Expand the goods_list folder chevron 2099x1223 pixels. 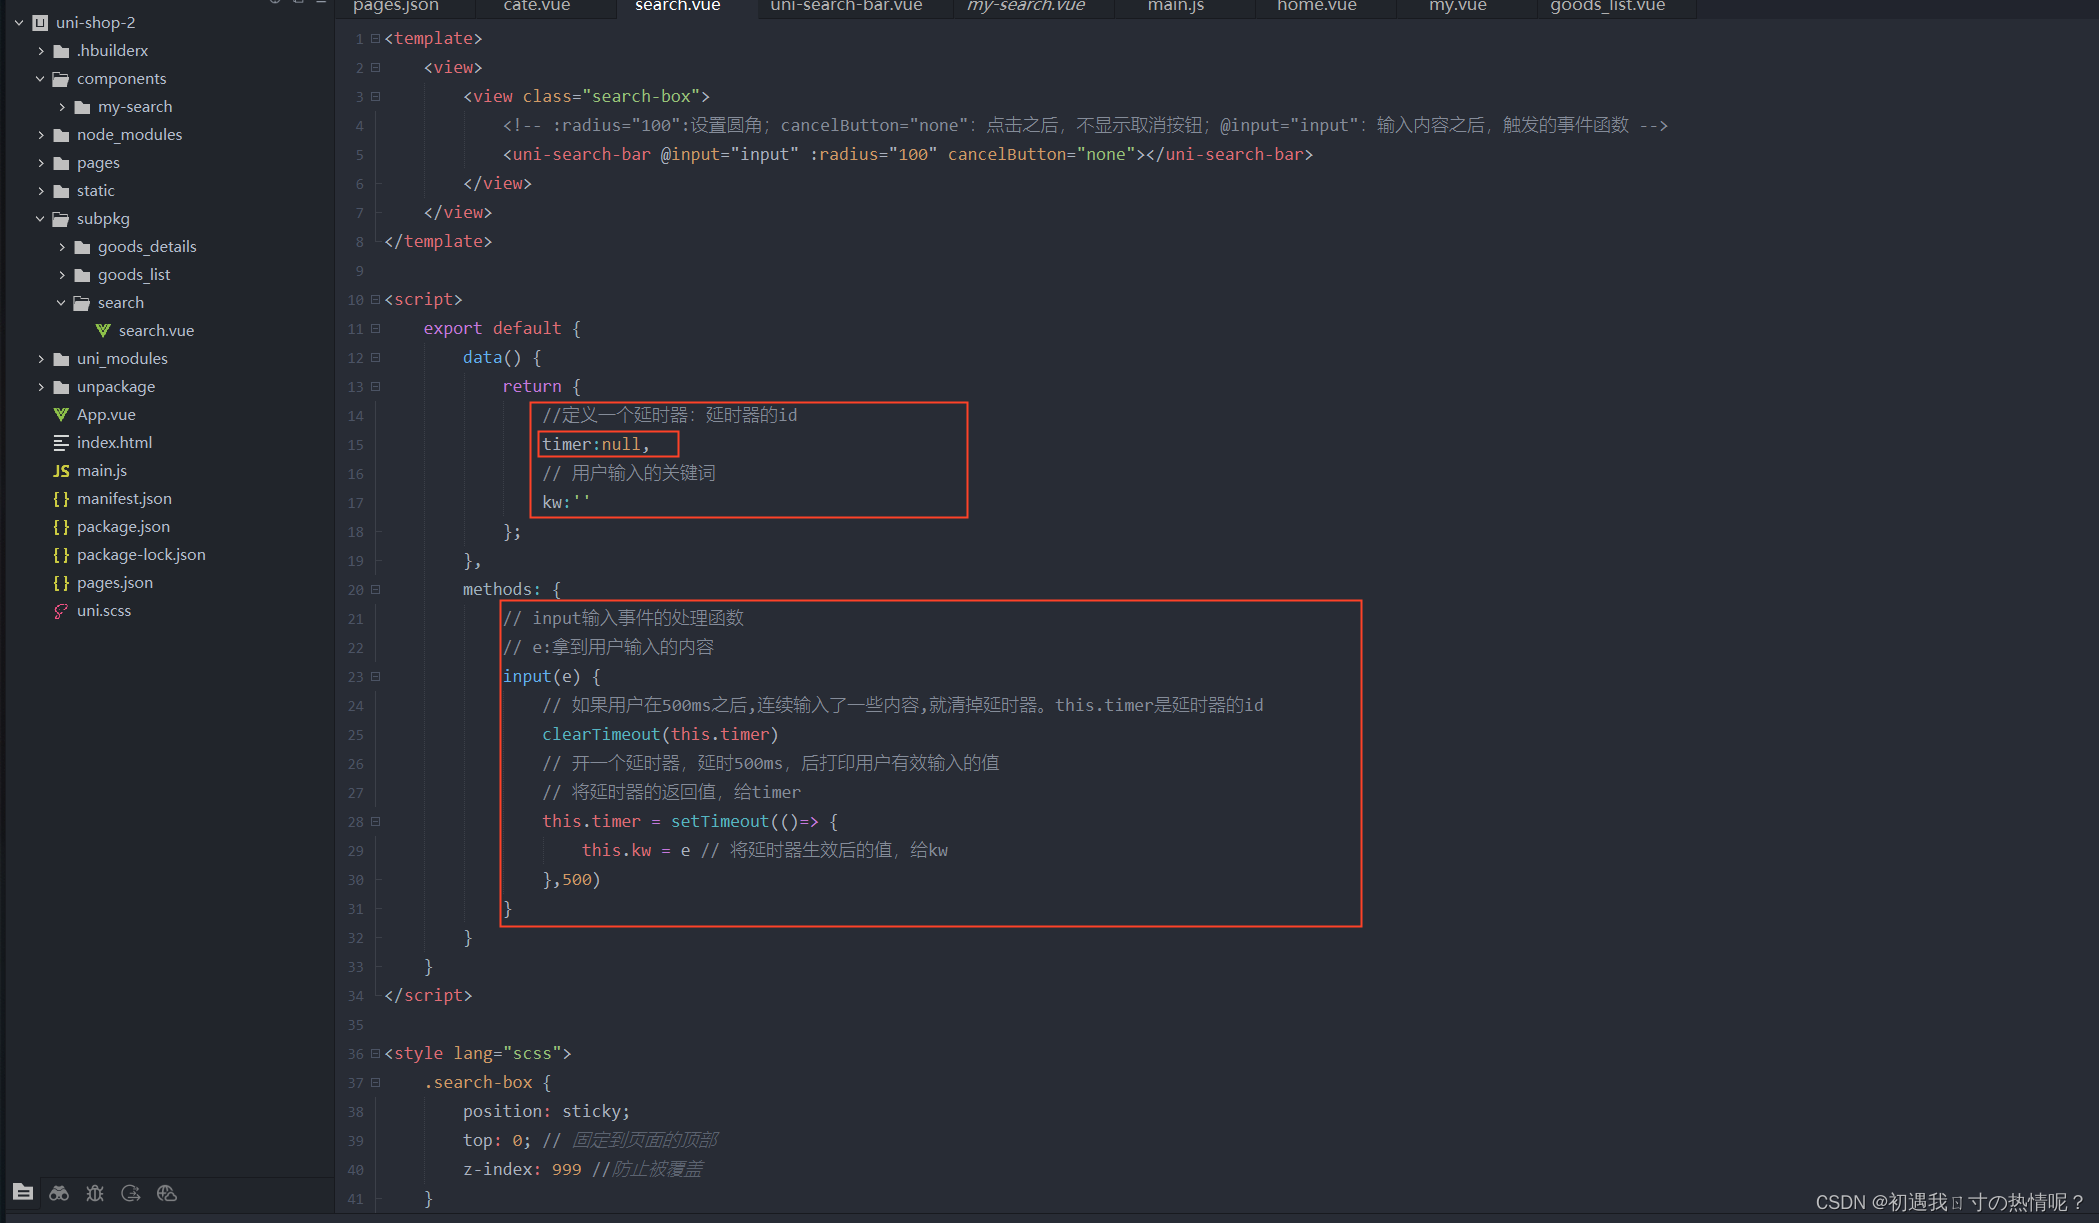coord(62,274)
